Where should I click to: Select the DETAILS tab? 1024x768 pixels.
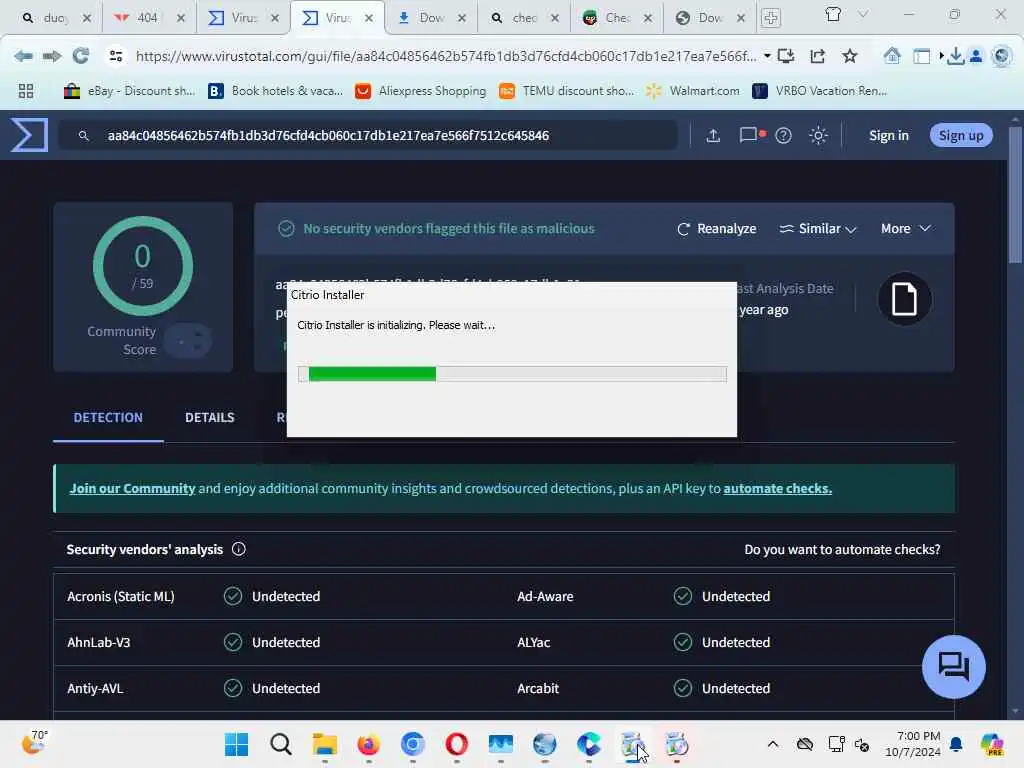(x=210, y=417)
